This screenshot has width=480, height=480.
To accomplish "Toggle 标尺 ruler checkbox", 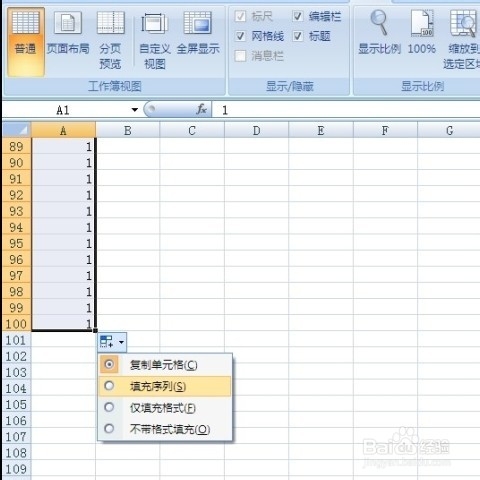I will (x=240, y=16).
